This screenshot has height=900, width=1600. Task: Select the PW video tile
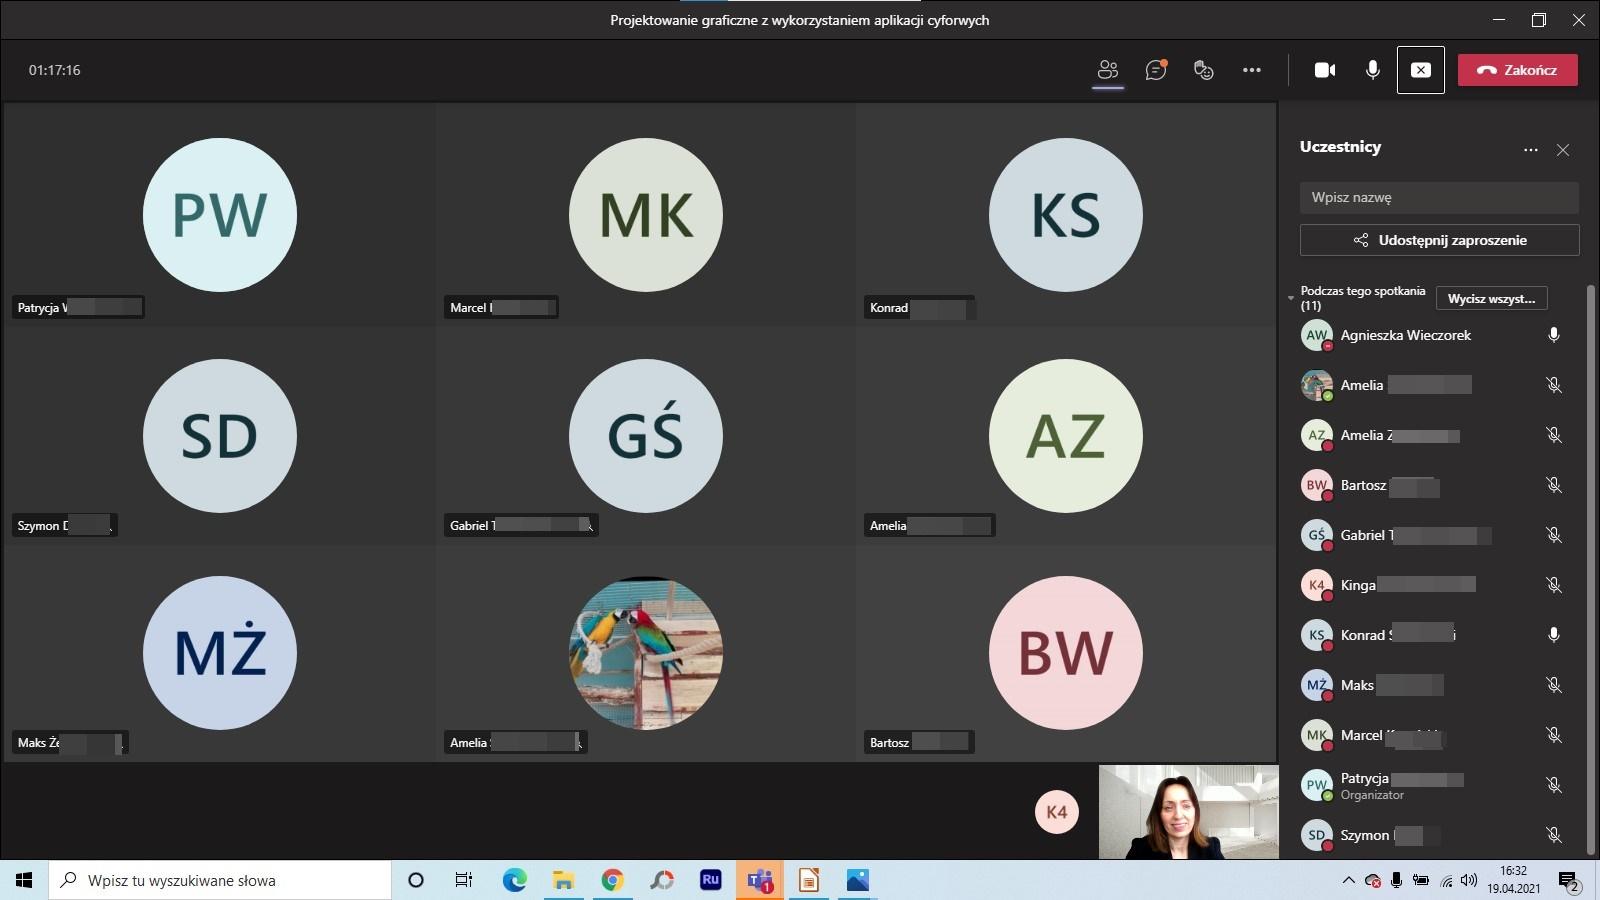tap(220, 214)
